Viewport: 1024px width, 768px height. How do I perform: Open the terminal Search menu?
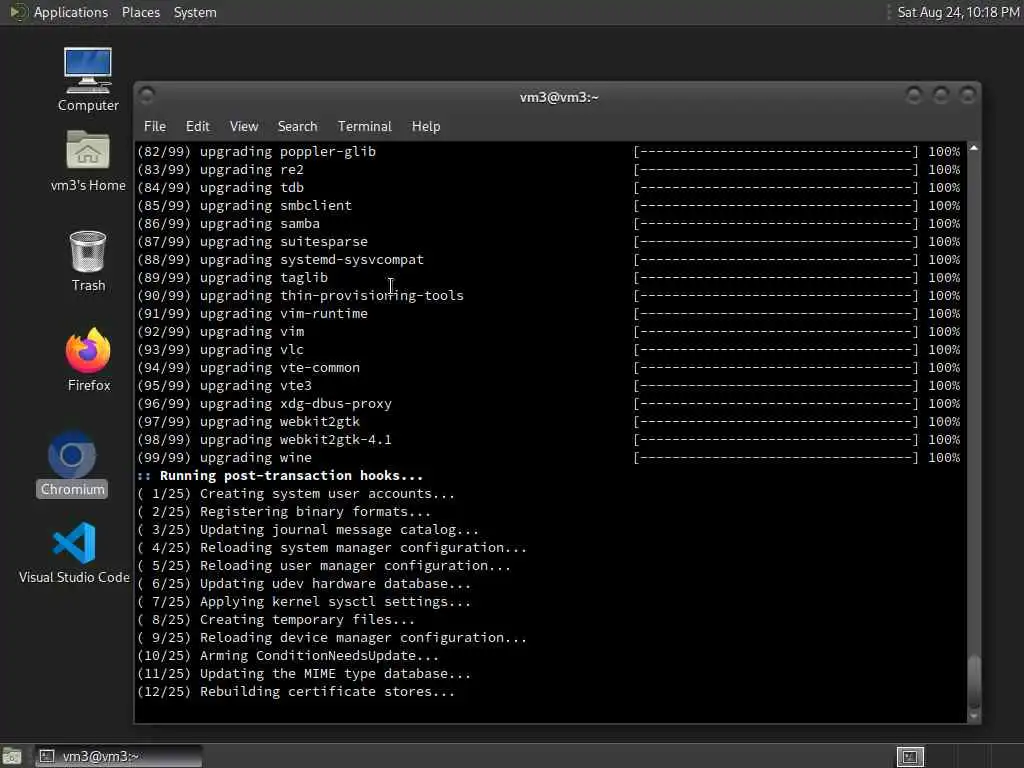point(297,126)
